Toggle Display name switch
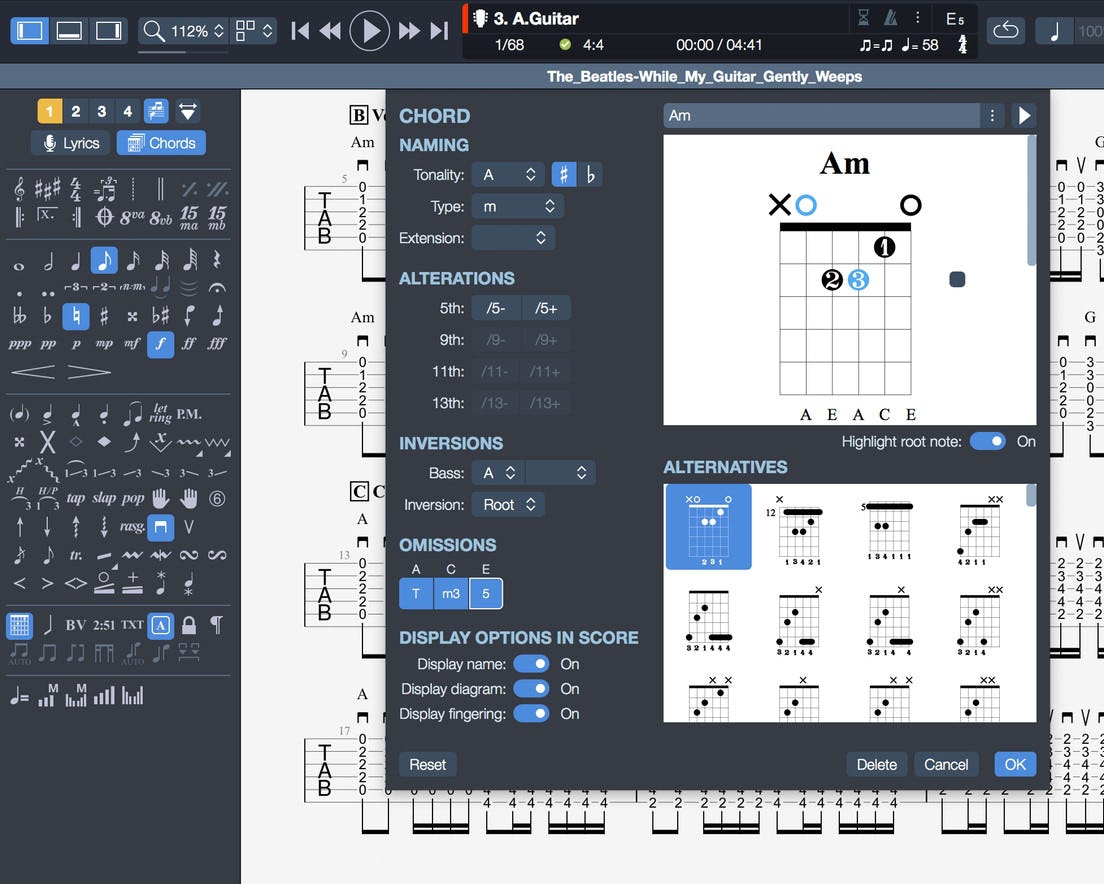 pos(531,664)
